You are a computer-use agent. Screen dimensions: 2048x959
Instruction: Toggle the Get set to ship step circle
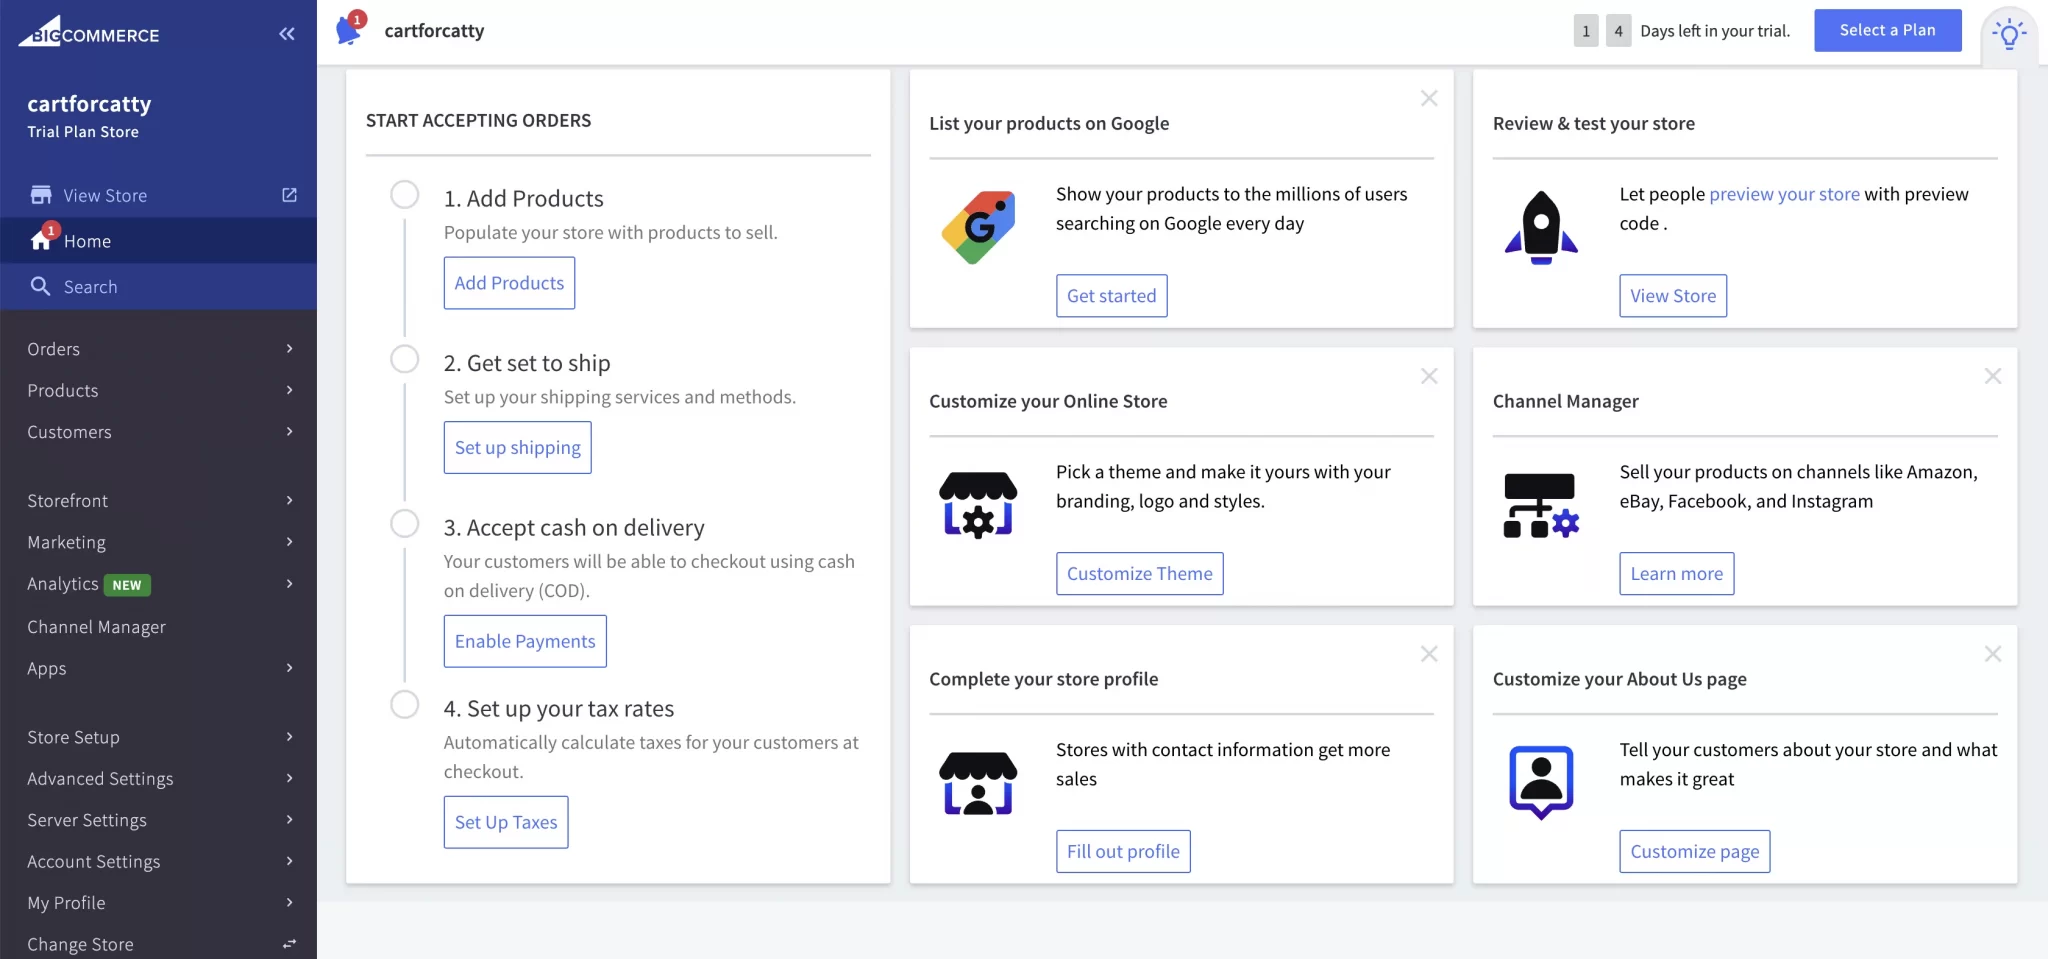click(x=405, y=359)
